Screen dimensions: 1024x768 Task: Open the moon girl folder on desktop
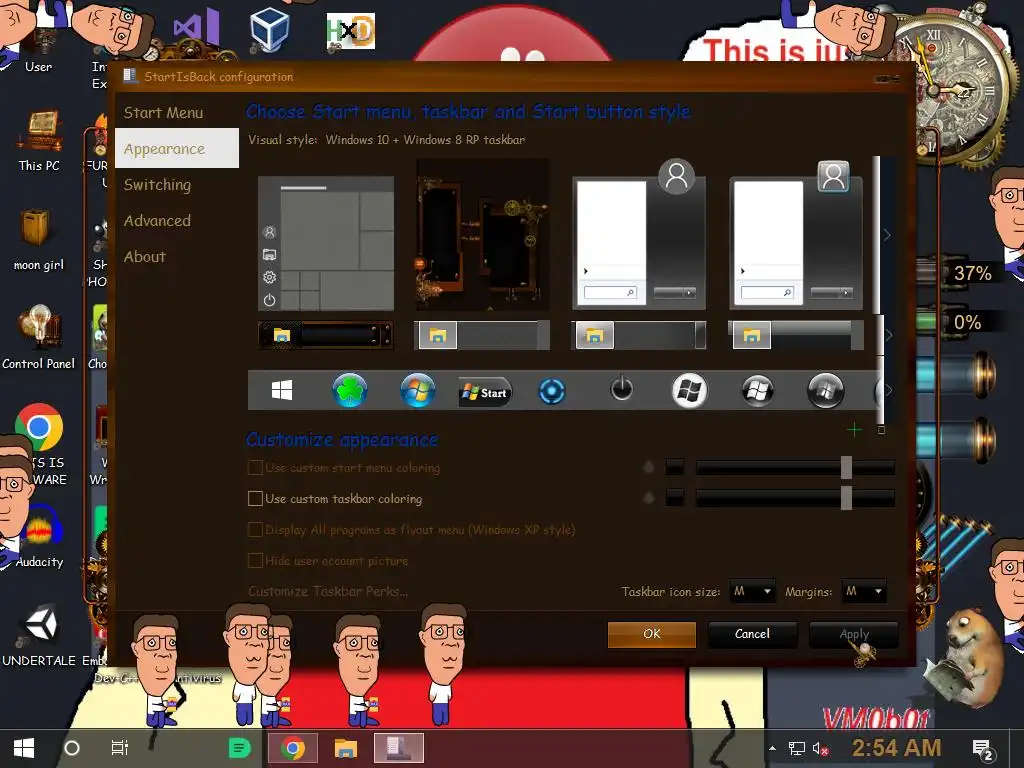pos(39,239)
